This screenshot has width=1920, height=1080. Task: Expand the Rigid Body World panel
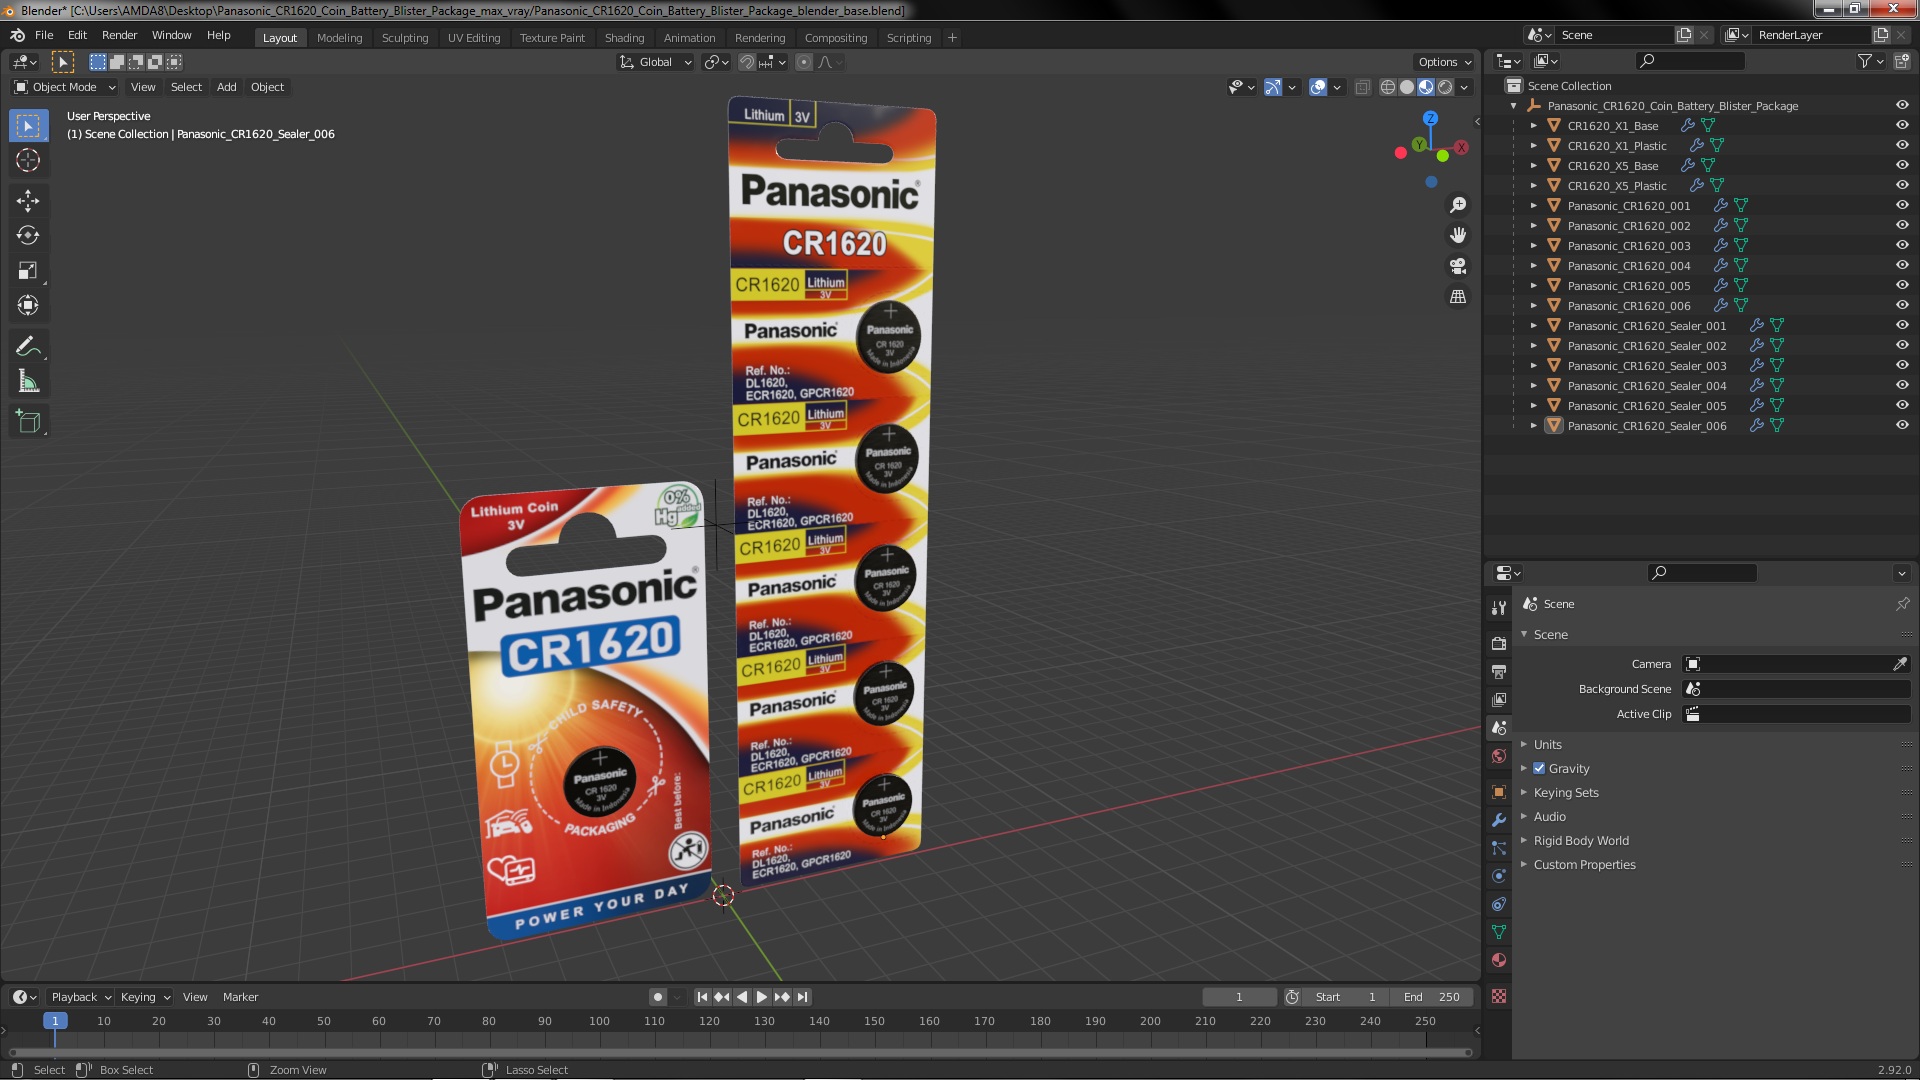click(x=1581, y=840)
